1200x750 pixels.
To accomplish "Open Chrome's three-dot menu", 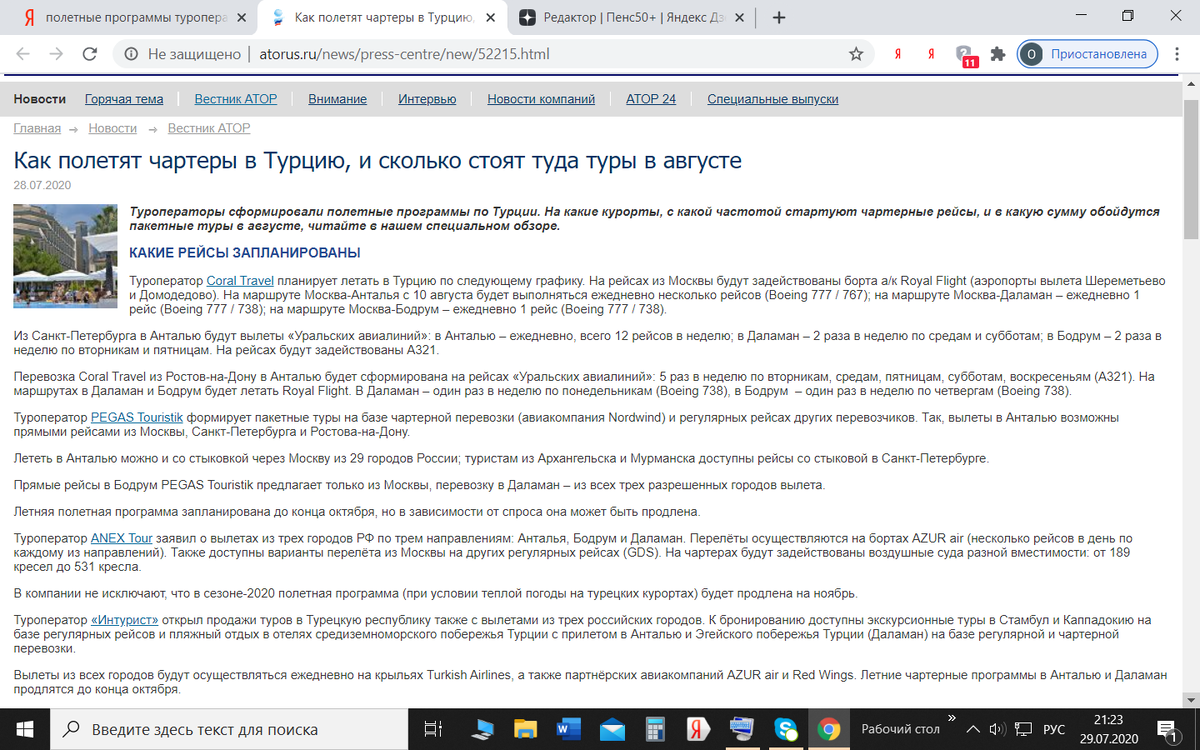I will pos(1176,54).
